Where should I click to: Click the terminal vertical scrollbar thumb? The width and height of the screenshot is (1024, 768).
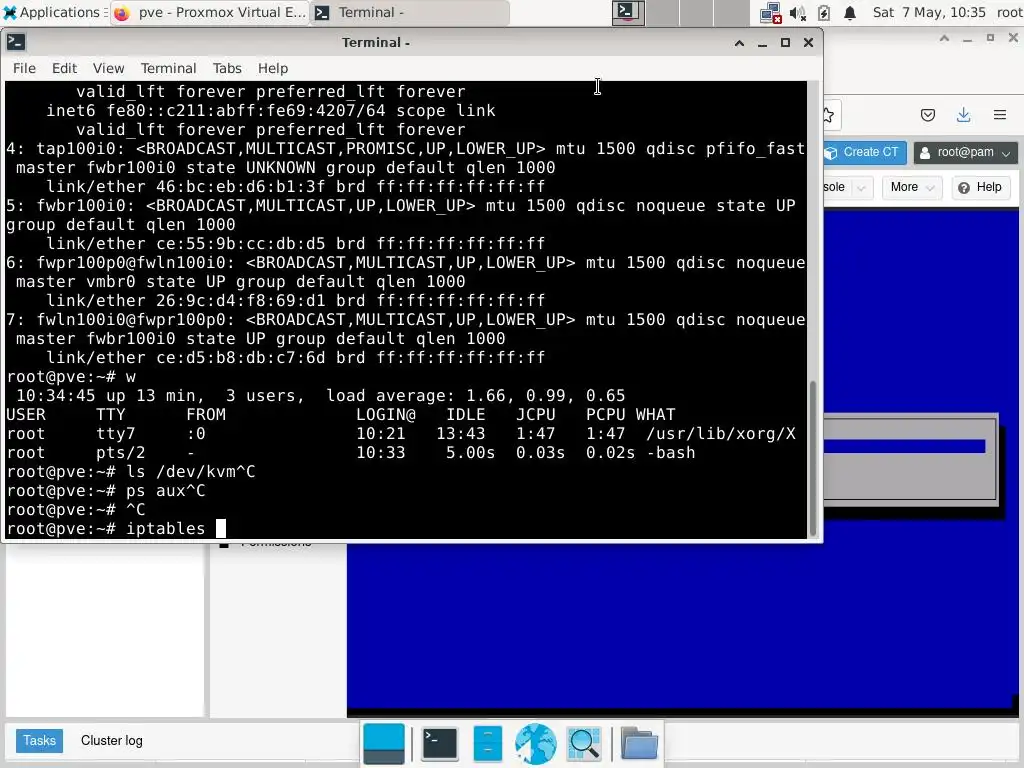[x=813, y=458]
